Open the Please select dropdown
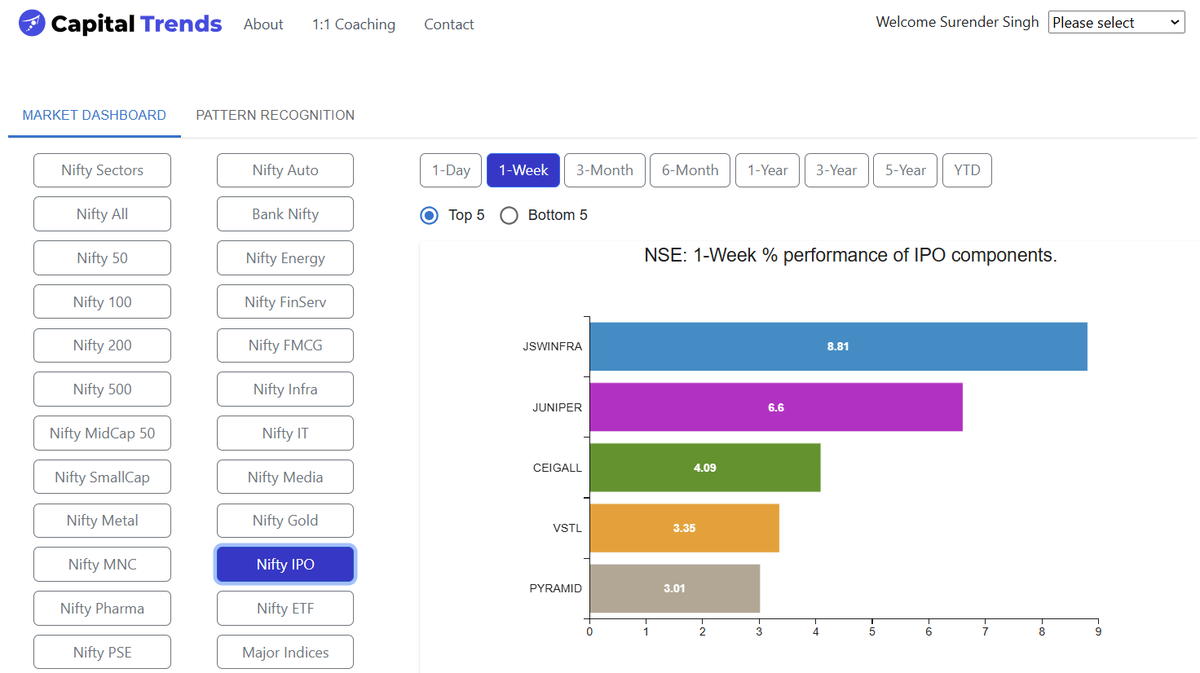 tap(1116, 22)
